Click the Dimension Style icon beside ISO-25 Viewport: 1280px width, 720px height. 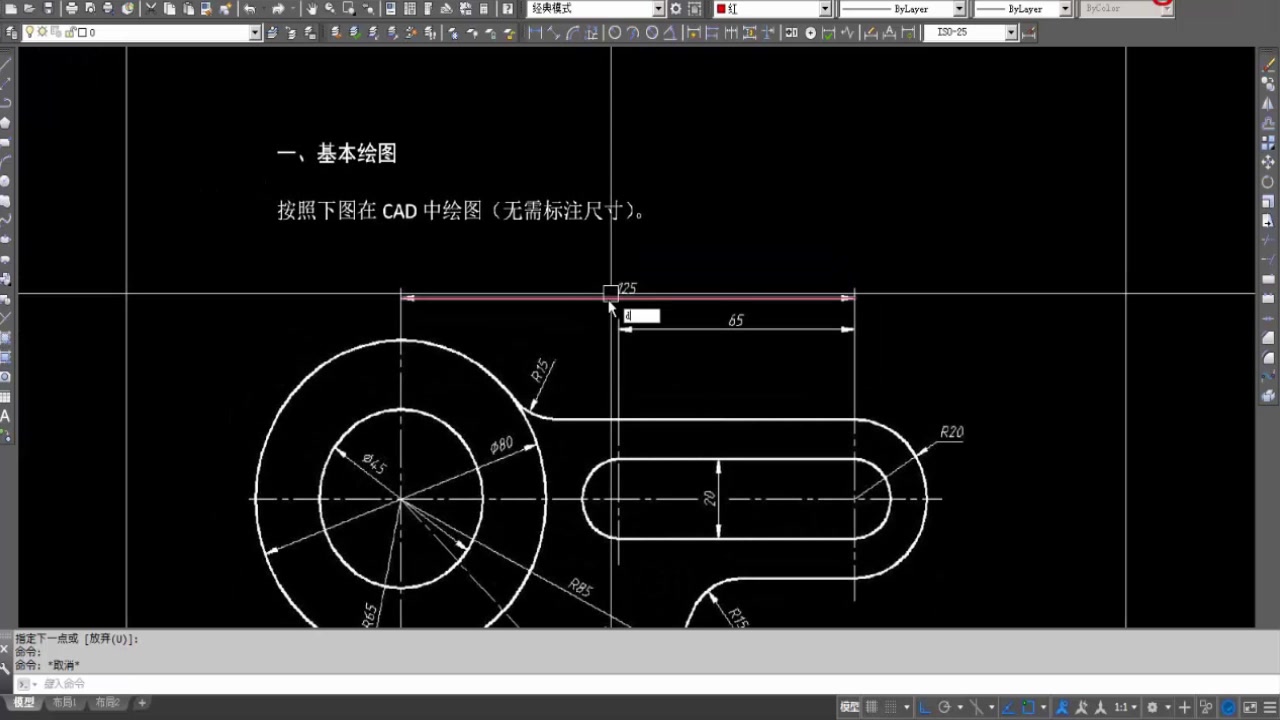tap(1029, 32)
